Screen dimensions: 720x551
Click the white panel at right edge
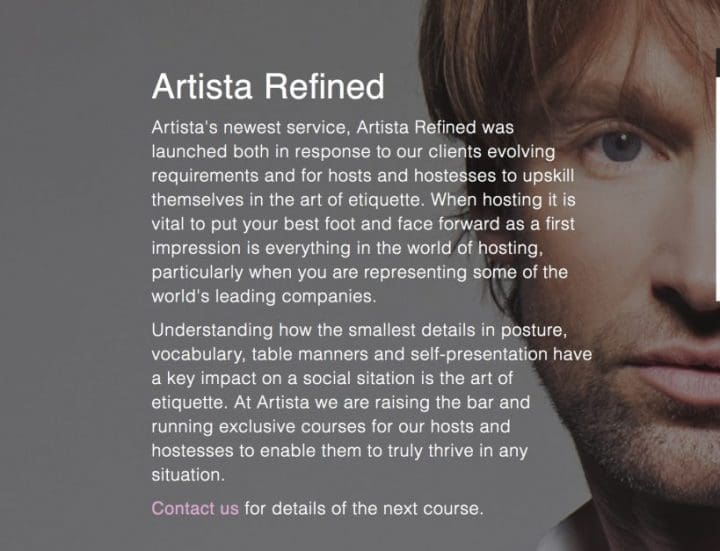click(x=718, y=189)
